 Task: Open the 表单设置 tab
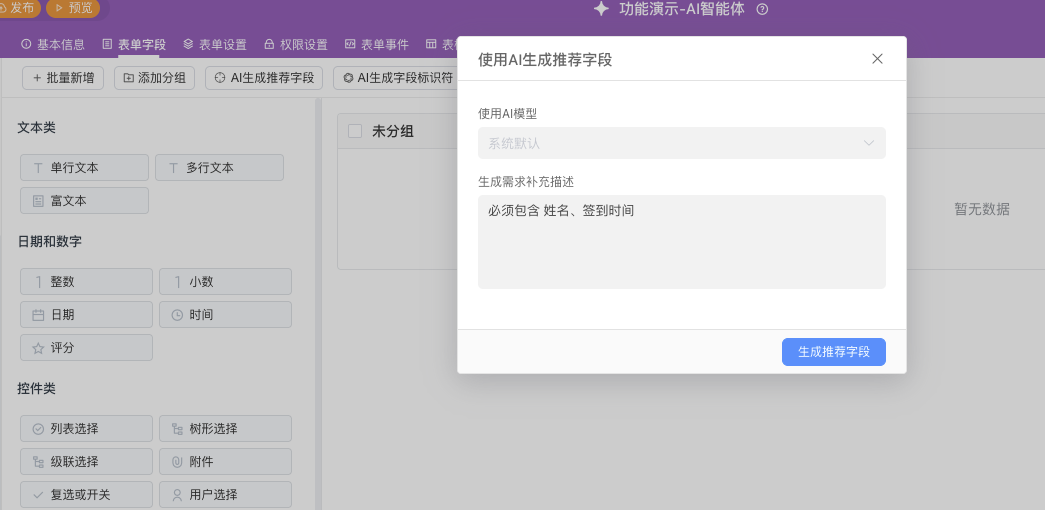point(215,45)
